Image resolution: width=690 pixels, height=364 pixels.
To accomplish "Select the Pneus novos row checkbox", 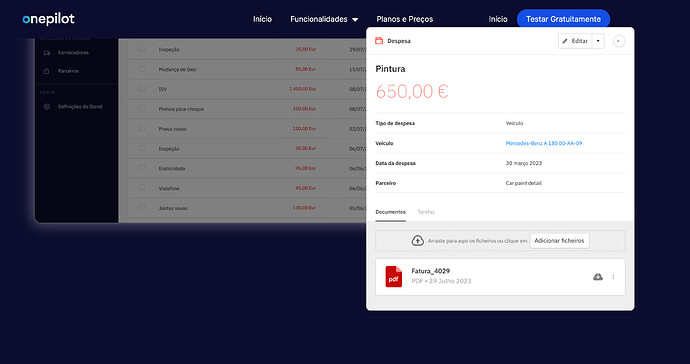I will pyautogui.click(x=142, y=128).
